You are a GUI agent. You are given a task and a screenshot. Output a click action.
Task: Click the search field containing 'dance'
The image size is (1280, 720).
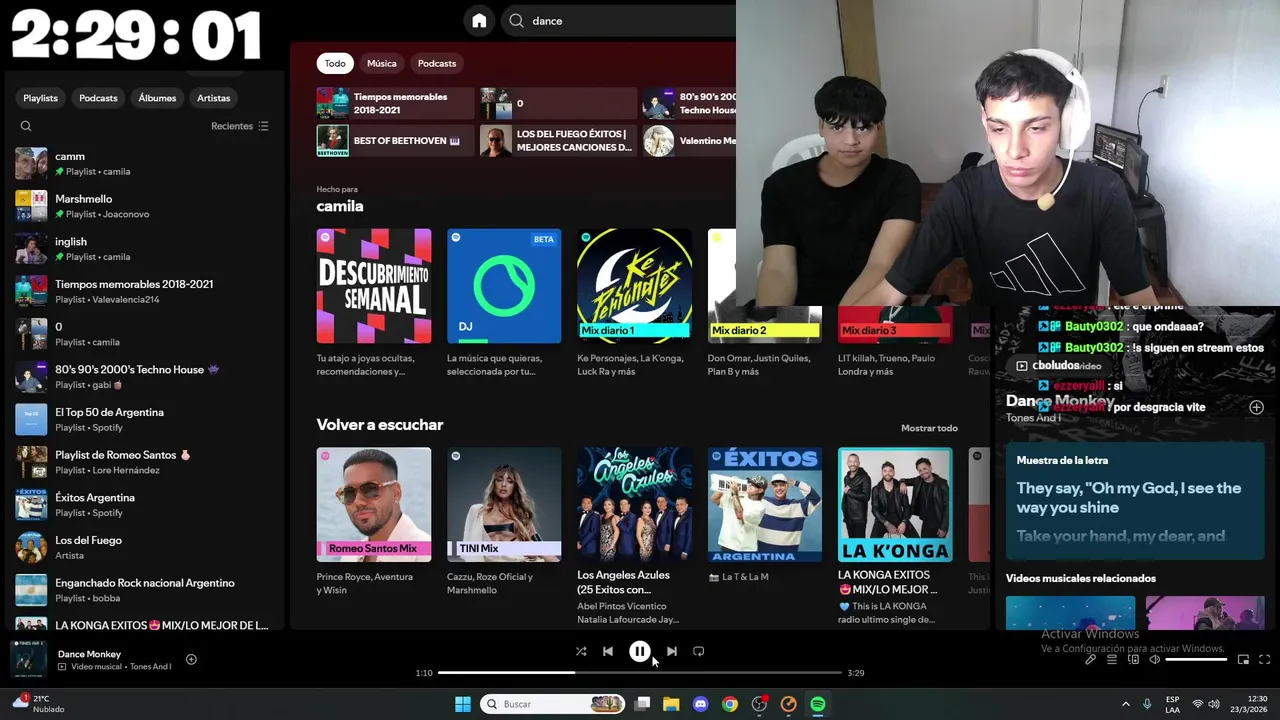click(620, 21)
